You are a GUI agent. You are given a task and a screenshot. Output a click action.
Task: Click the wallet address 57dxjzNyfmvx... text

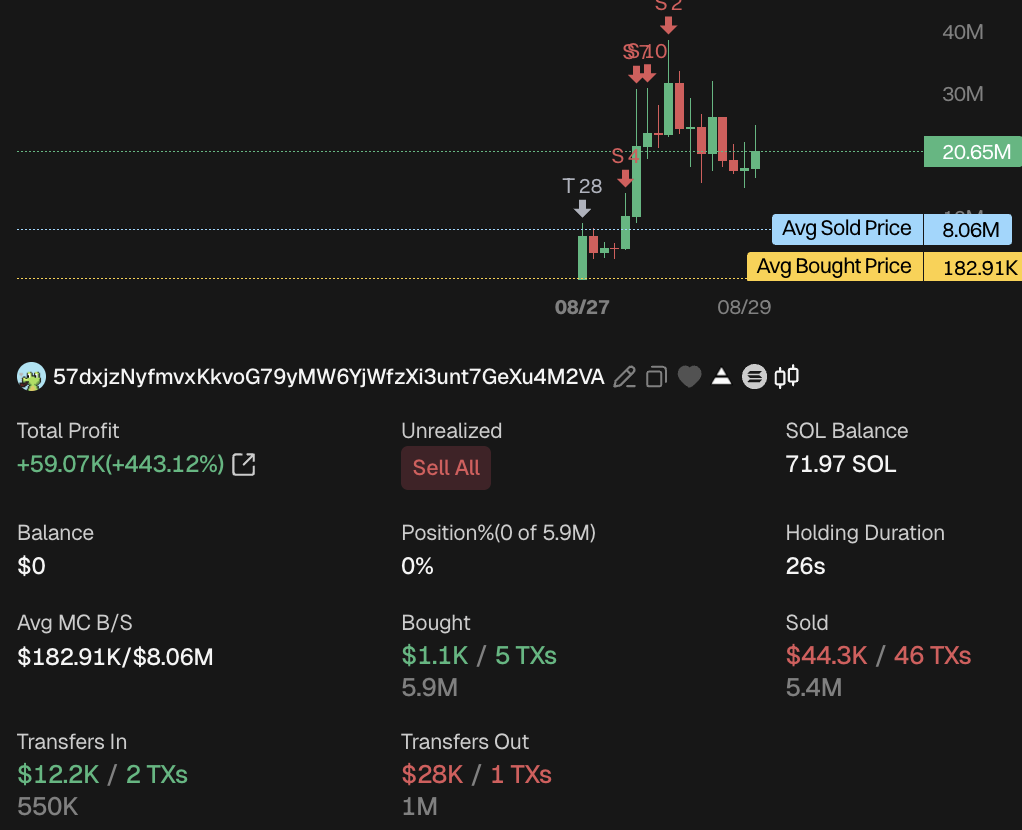[x=328, y=377]
